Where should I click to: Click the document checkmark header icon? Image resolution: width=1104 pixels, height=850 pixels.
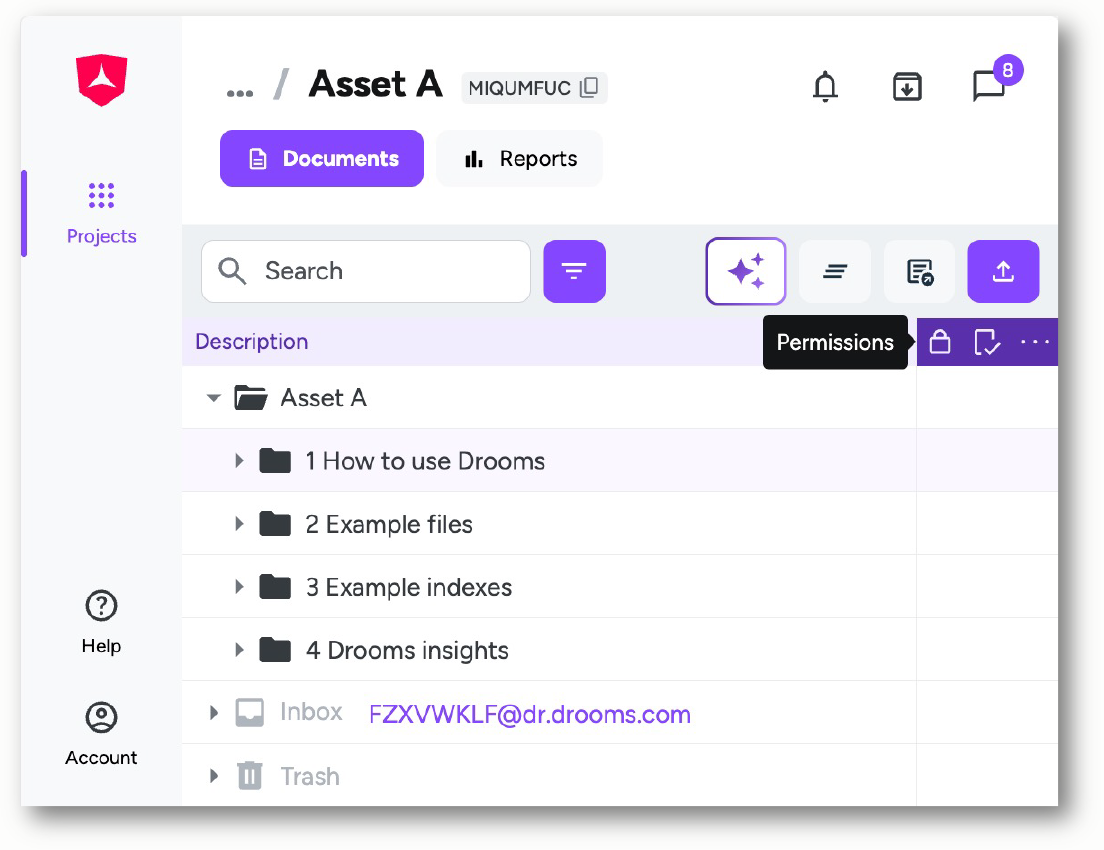(x=987, y=342)
